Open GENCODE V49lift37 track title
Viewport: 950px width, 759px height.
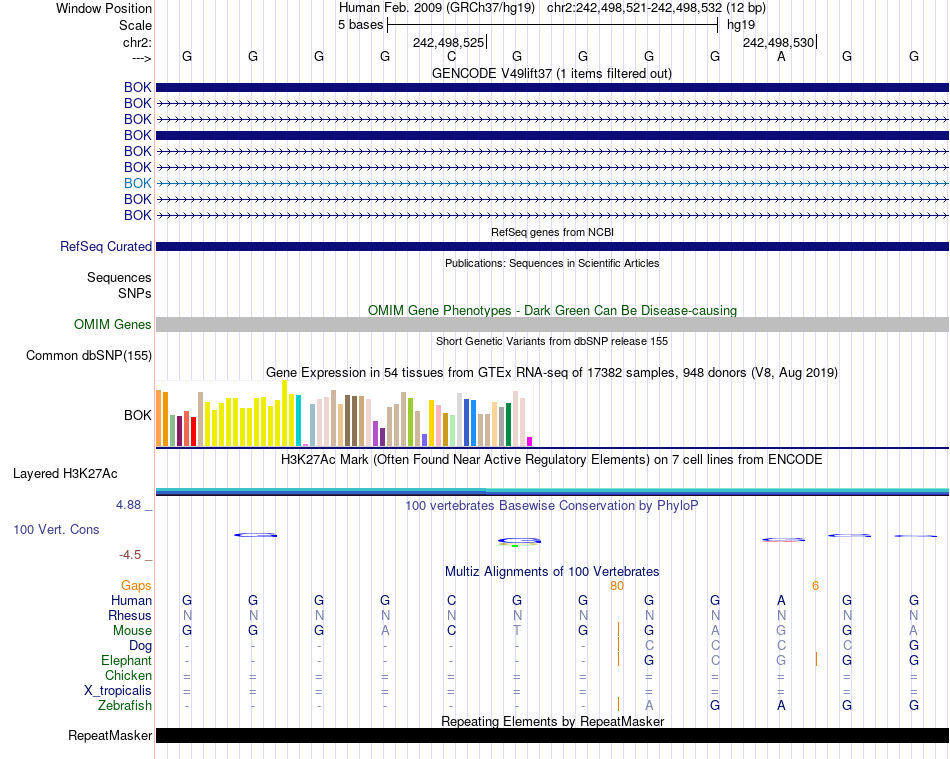tap(552, 73)
